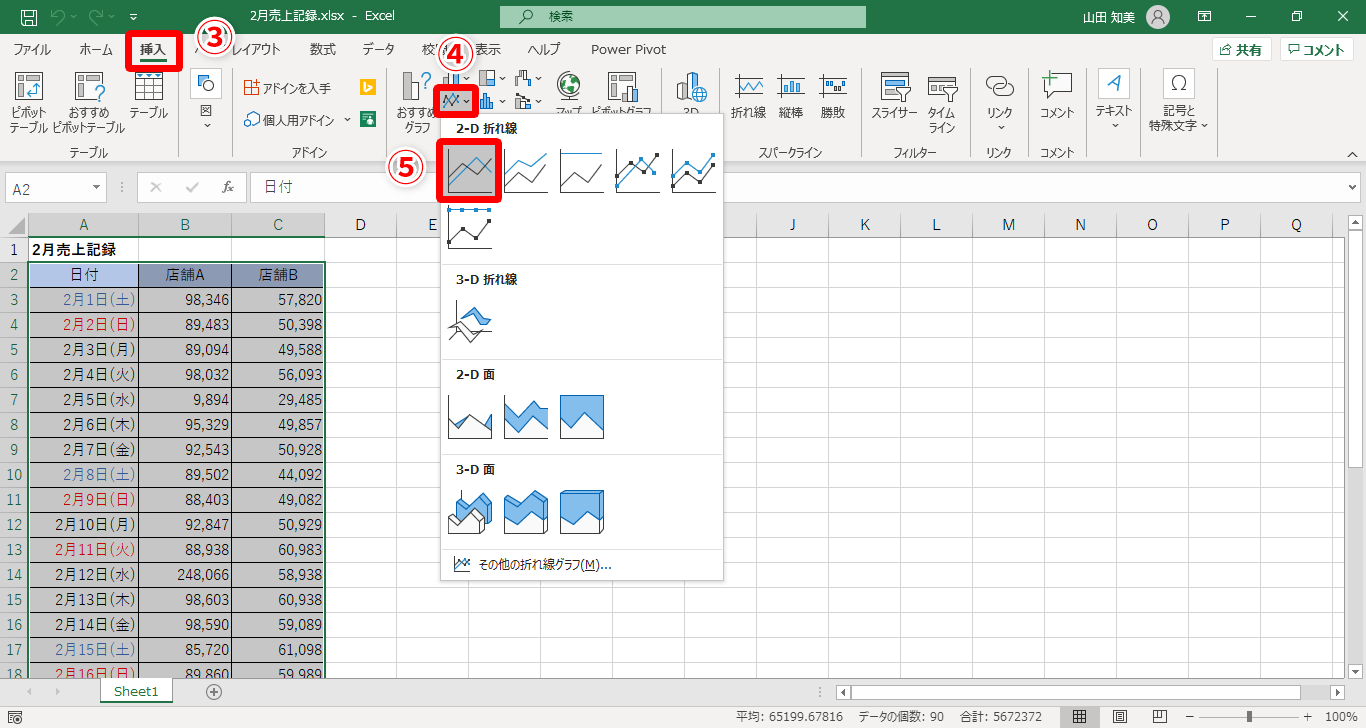The image size is (1366, 728).
Task: Click the People Graph add-in icon
Action: click(367, 120)
